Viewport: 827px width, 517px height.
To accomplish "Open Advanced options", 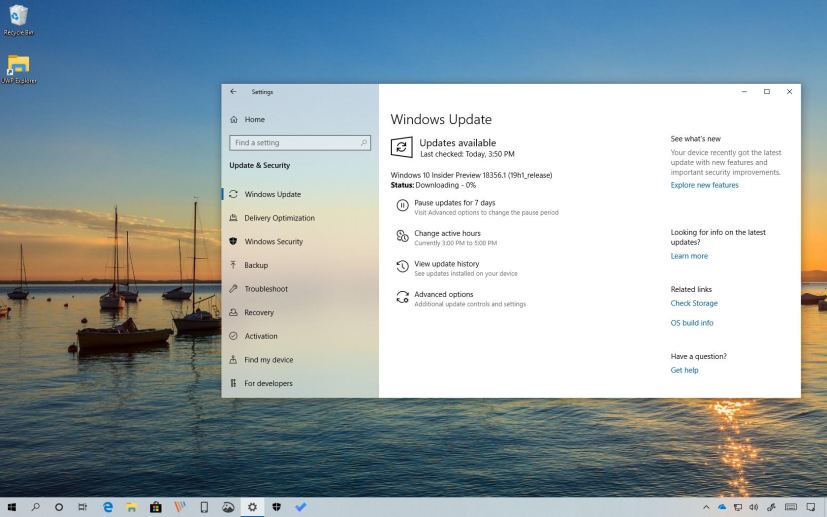I will coord(444,294).
